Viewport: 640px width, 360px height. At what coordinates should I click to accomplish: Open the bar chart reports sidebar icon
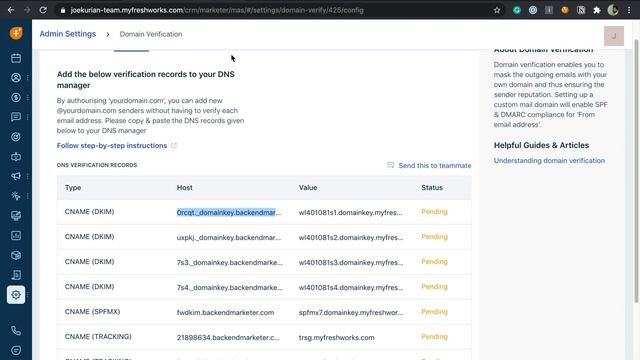point(16,236)
